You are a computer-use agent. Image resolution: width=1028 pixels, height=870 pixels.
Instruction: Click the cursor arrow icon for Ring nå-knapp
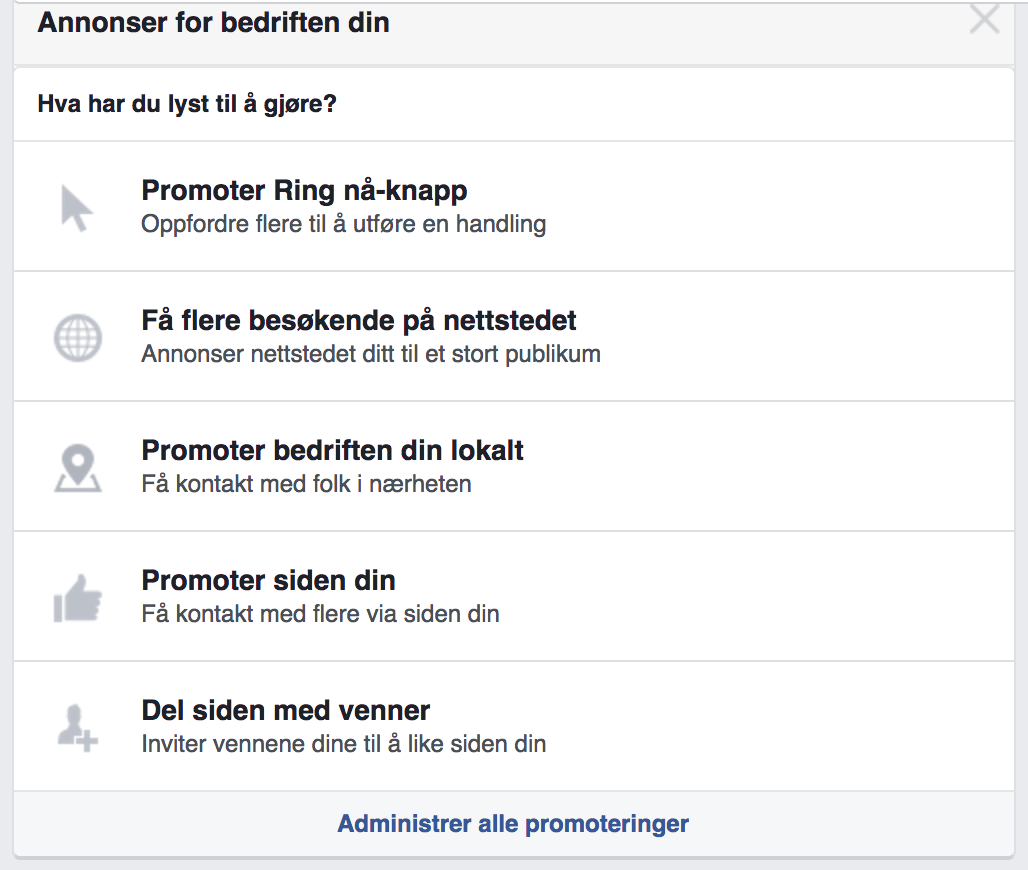77,208
